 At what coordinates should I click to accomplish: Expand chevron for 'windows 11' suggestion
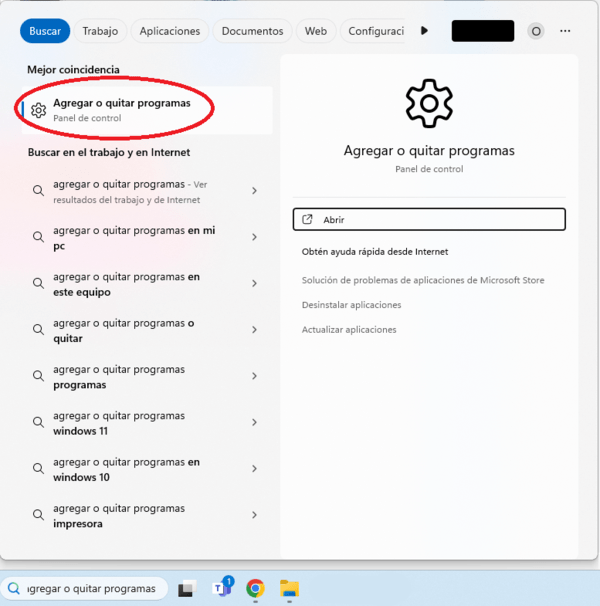[x=254, y=422]
